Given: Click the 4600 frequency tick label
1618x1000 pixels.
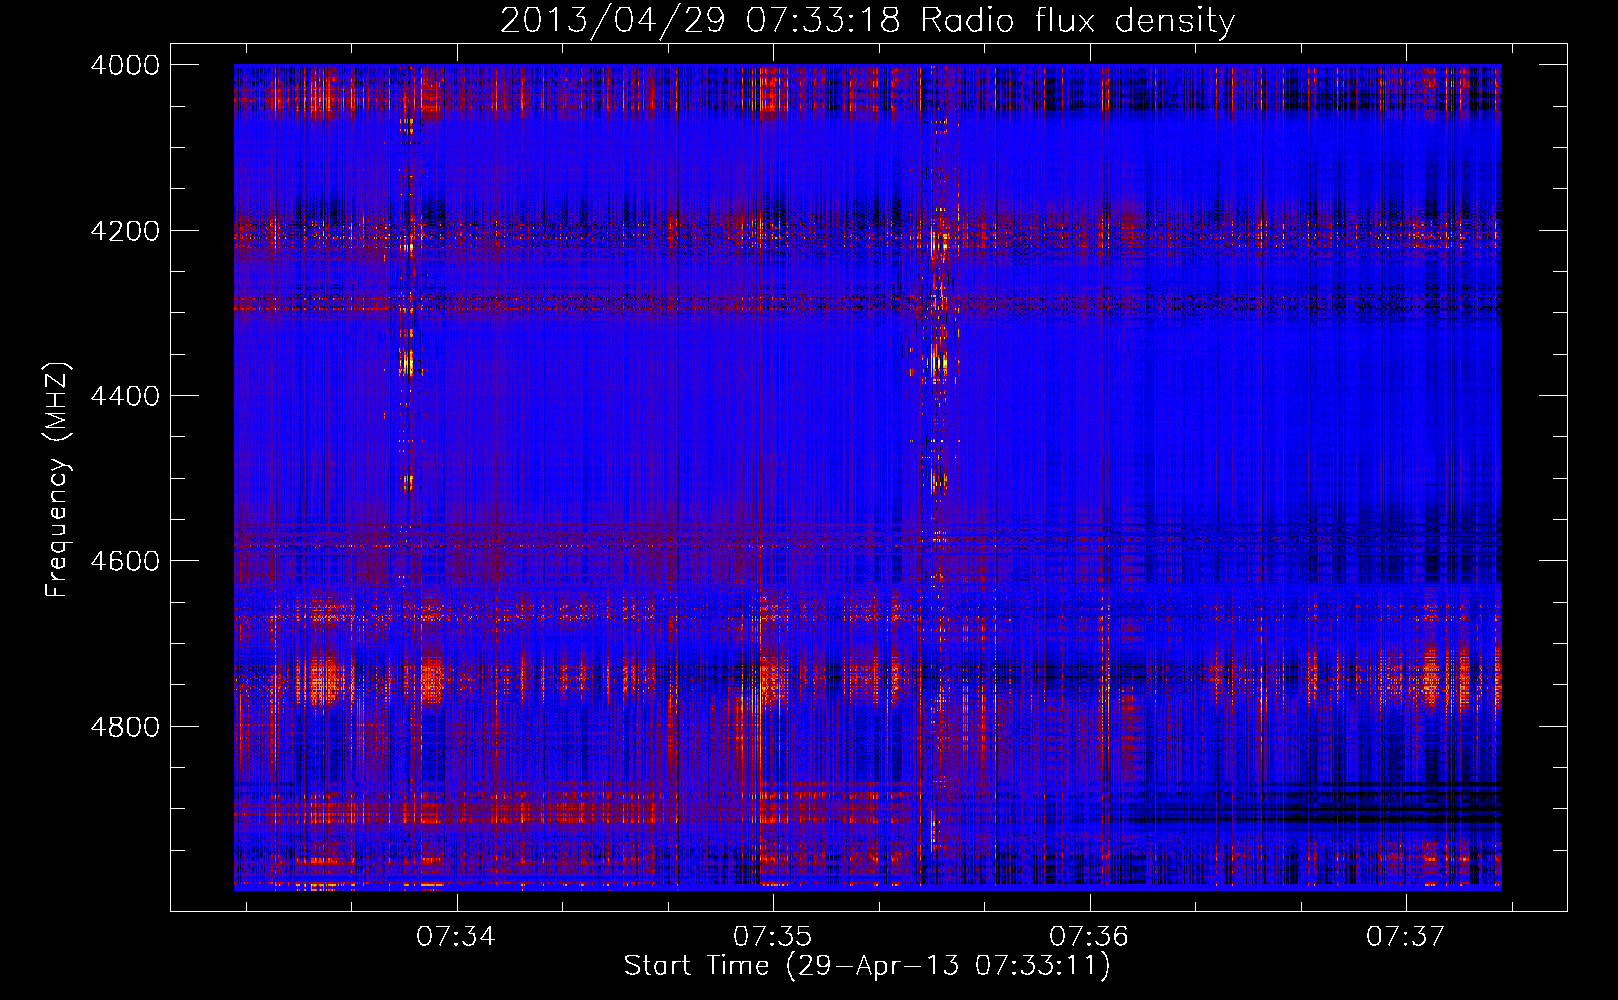Looking at the screenshot, I should [125, 561].
